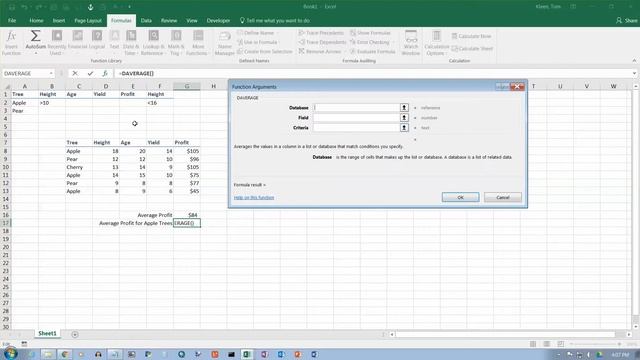Close the Function Arguments dialog
The height and width of the screenshot is (360, 640).
click(517, 87)
